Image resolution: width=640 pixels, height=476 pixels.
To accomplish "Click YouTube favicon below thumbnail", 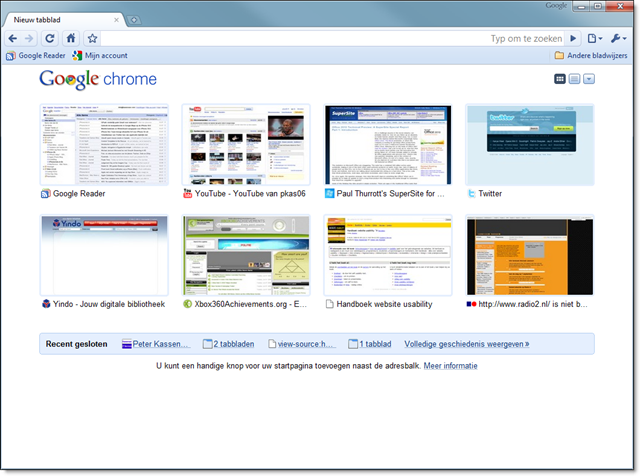I will pyautogui.click(x=188, y=194).
